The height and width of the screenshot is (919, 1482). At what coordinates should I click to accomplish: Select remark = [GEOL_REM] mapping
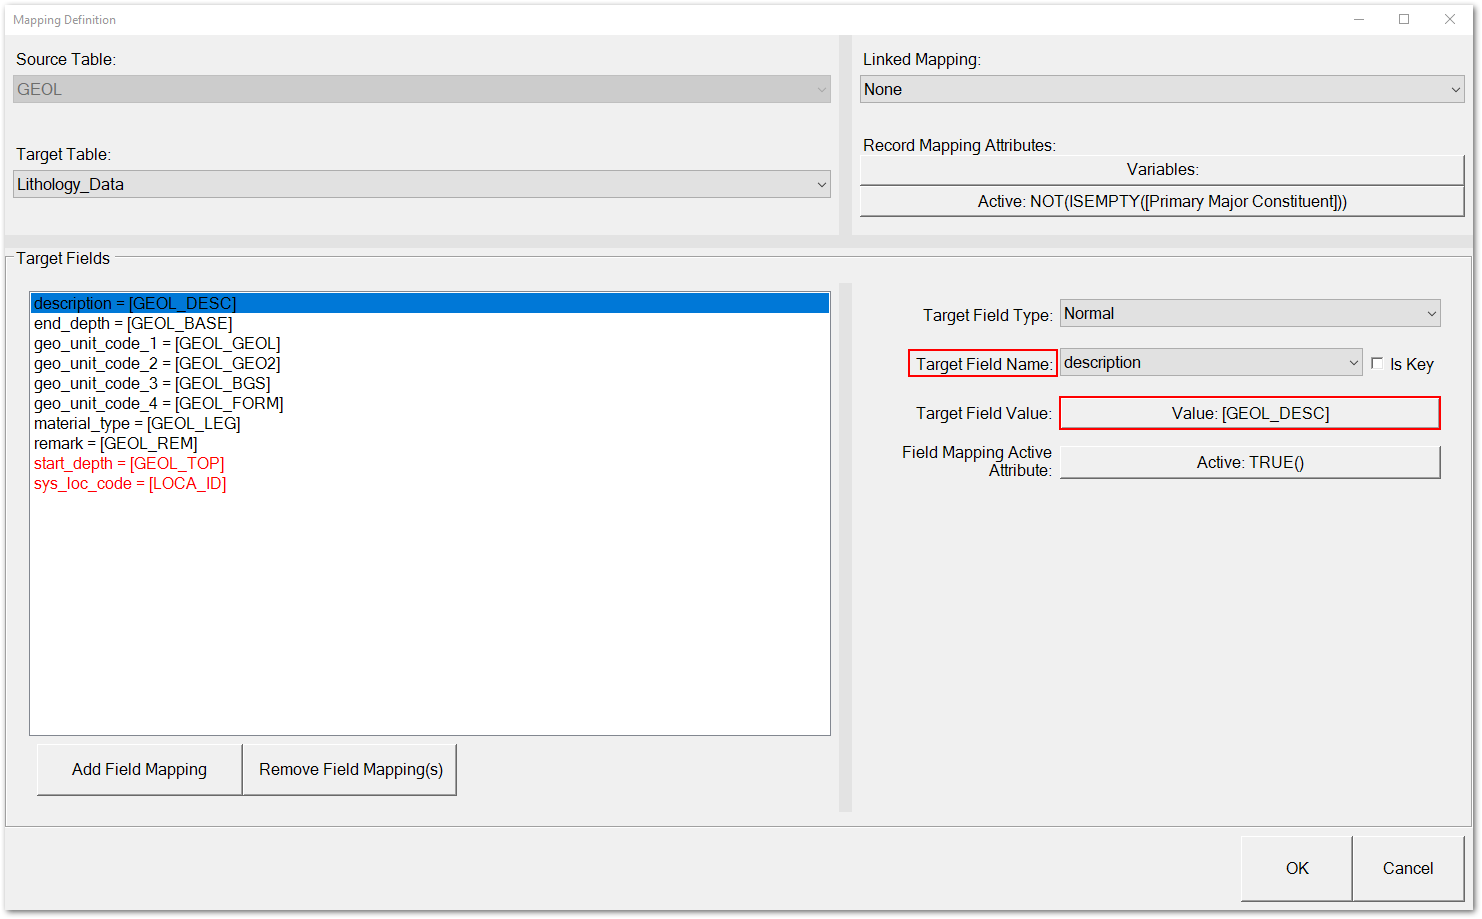coord(430,443)
